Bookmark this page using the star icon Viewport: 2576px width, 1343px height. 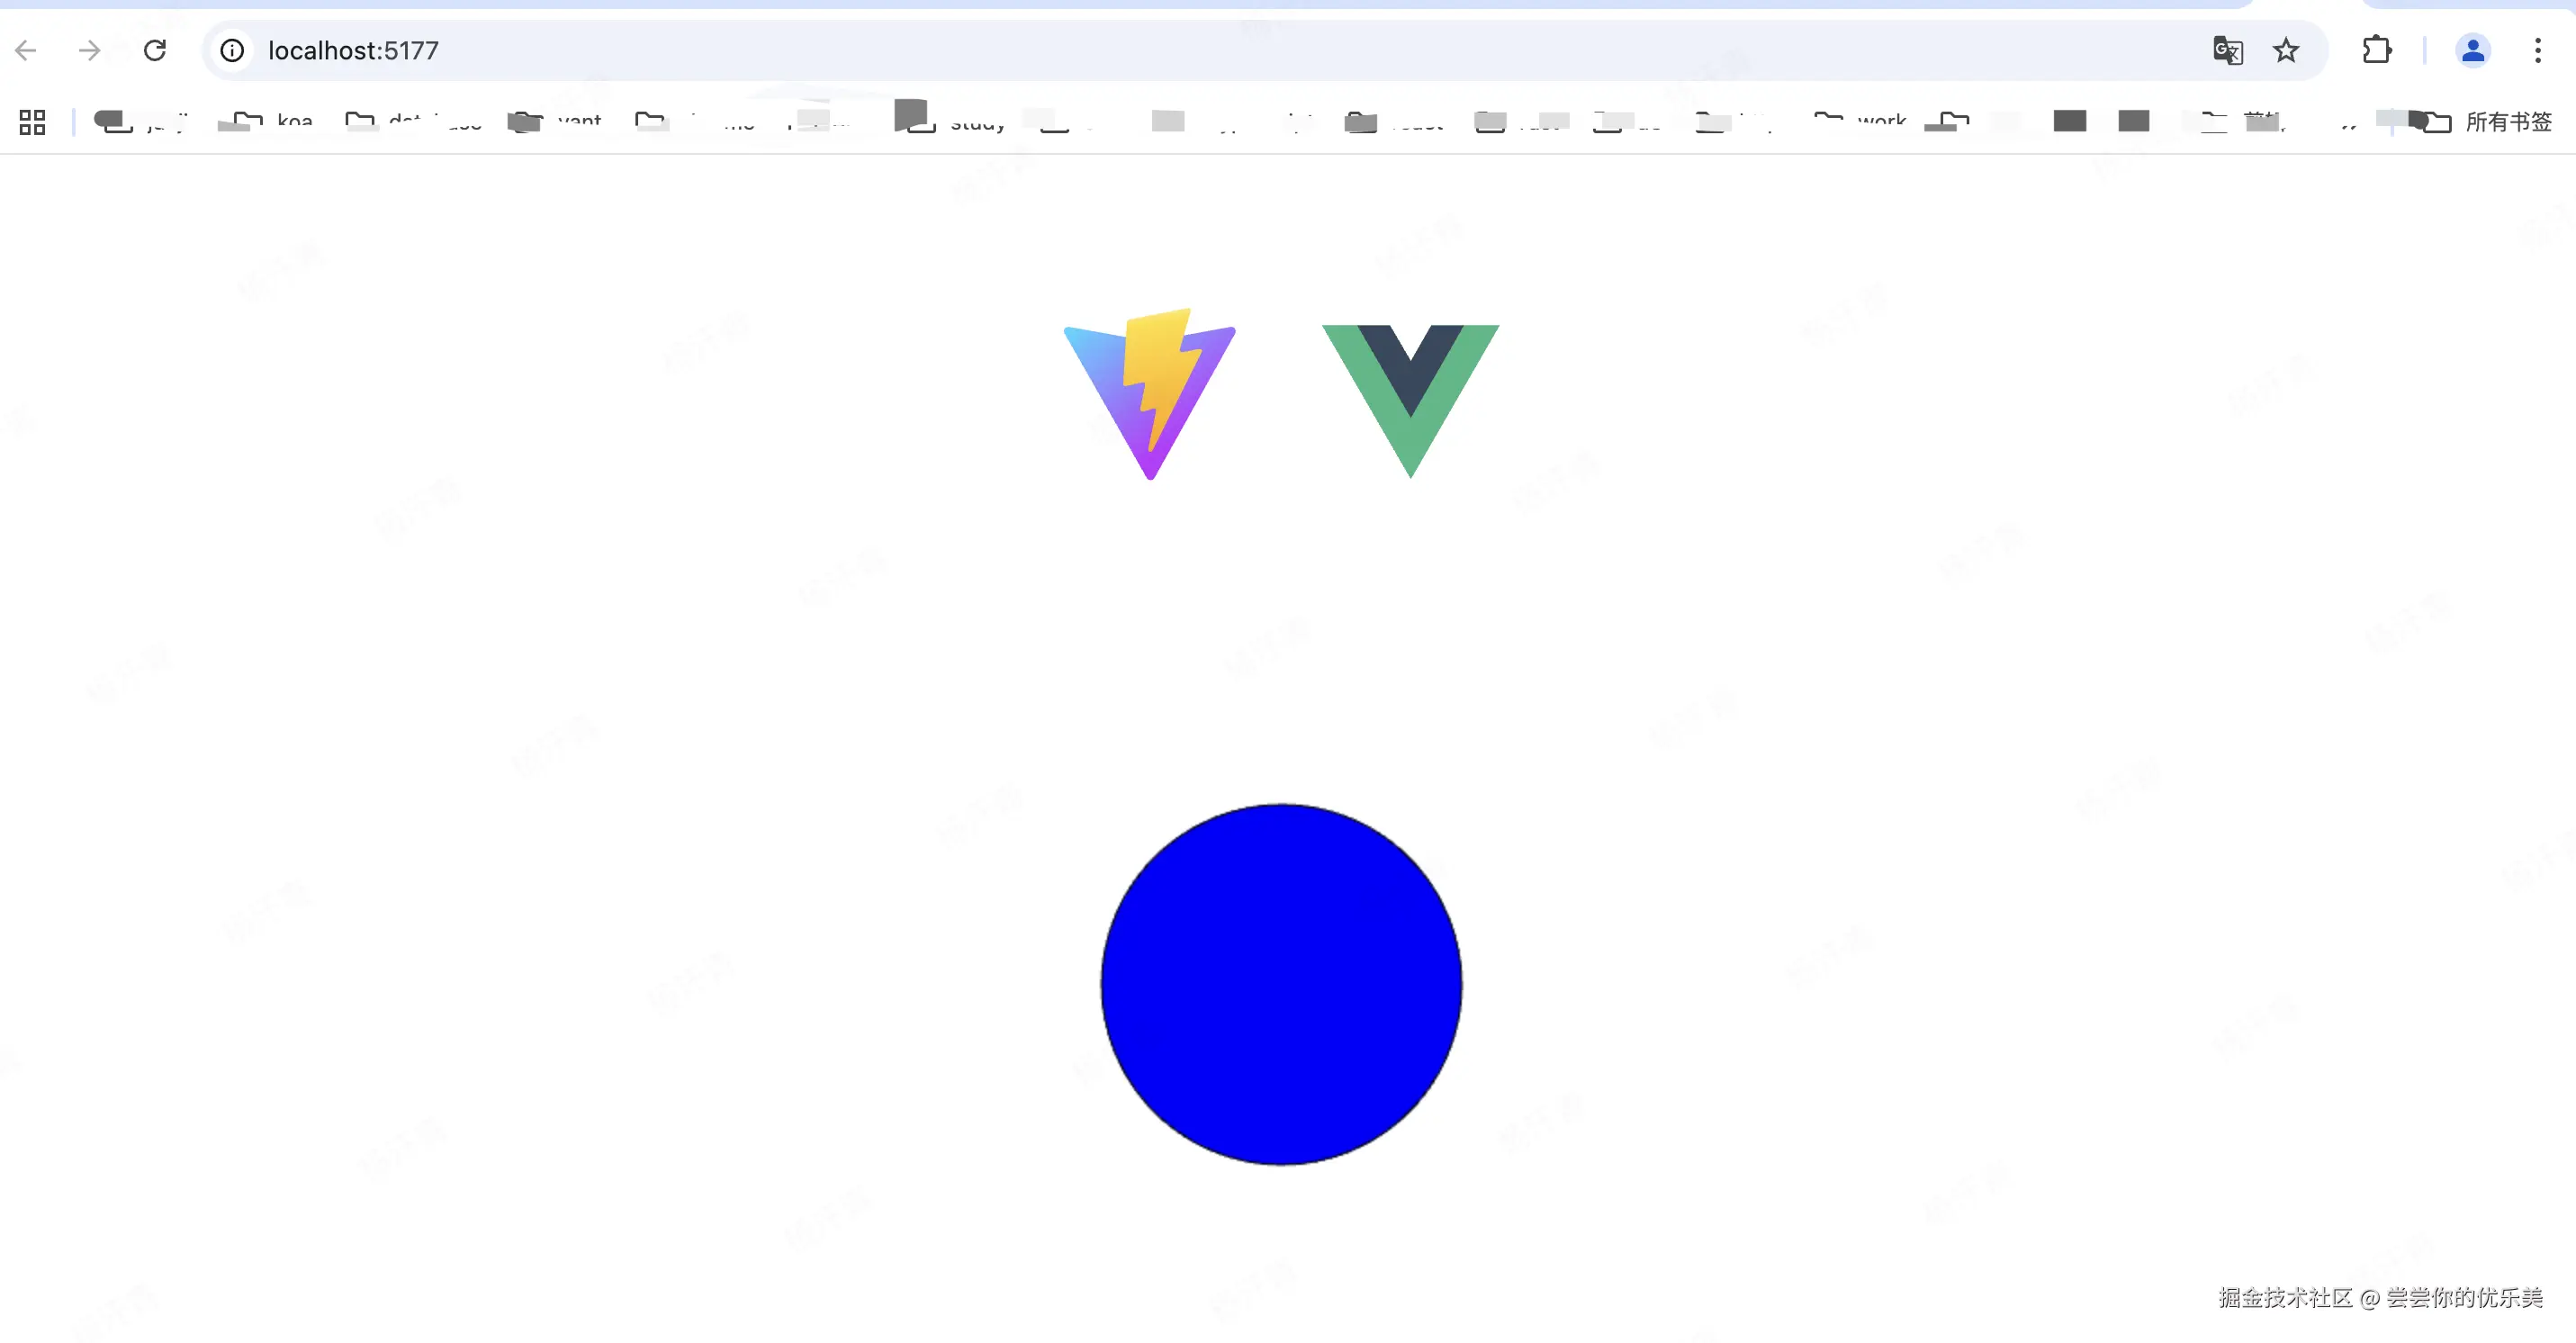2287,50
